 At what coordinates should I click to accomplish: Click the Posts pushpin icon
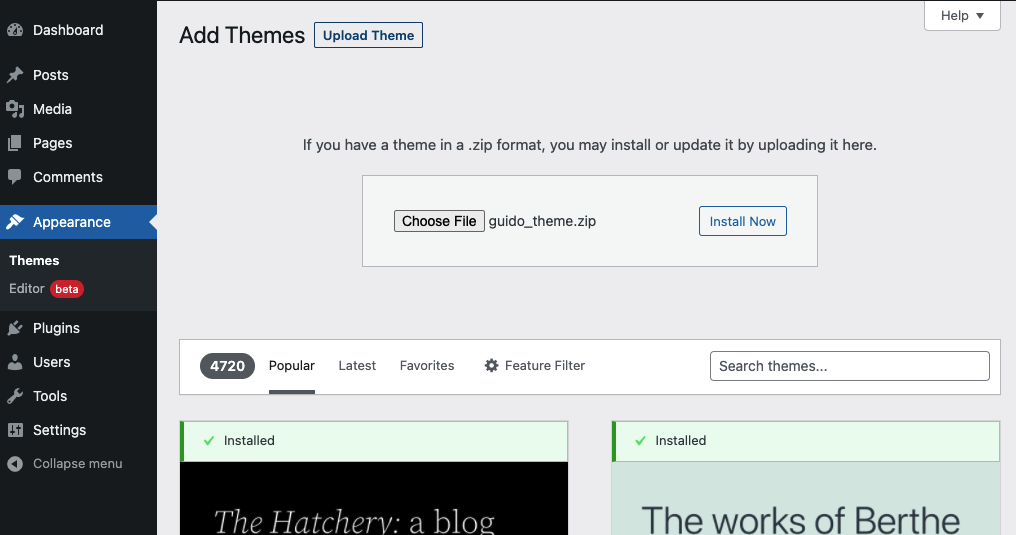coord(15,75)
